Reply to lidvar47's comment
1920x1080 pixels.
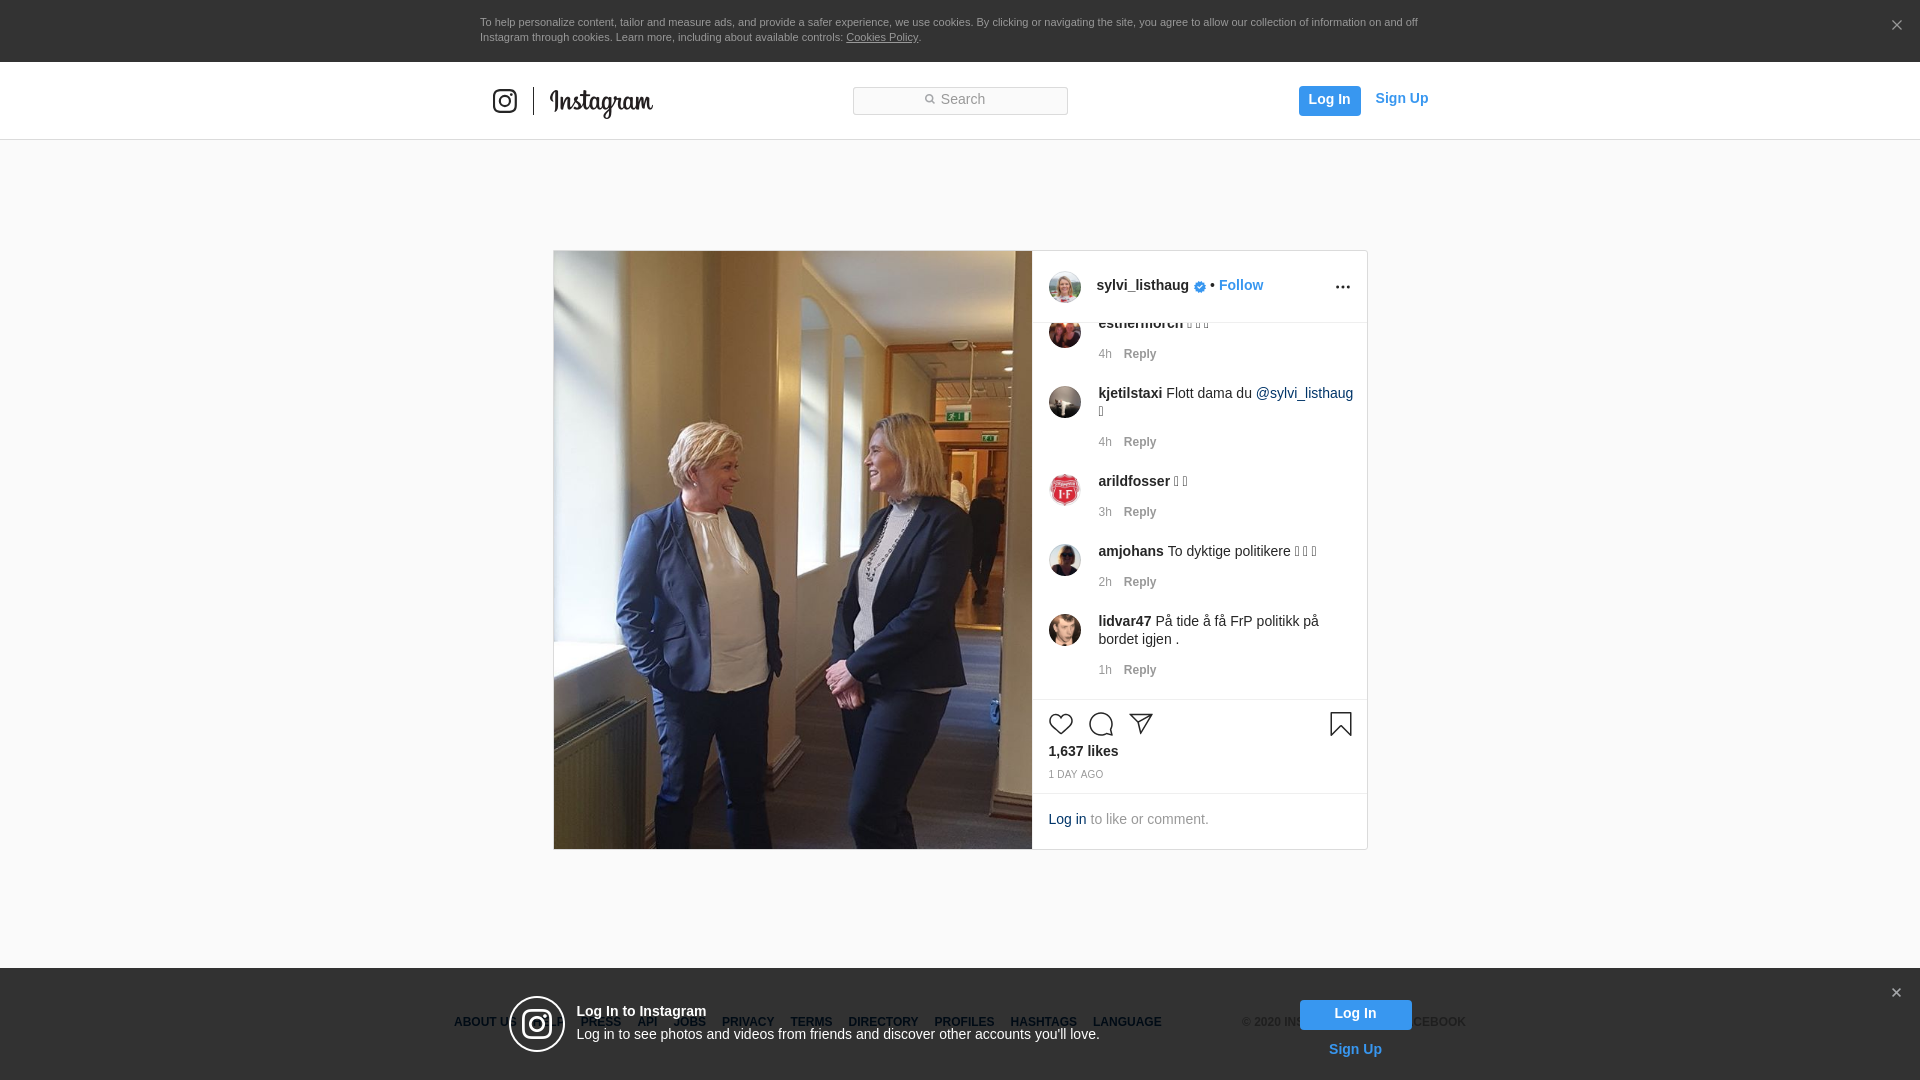coord(1139,670)
